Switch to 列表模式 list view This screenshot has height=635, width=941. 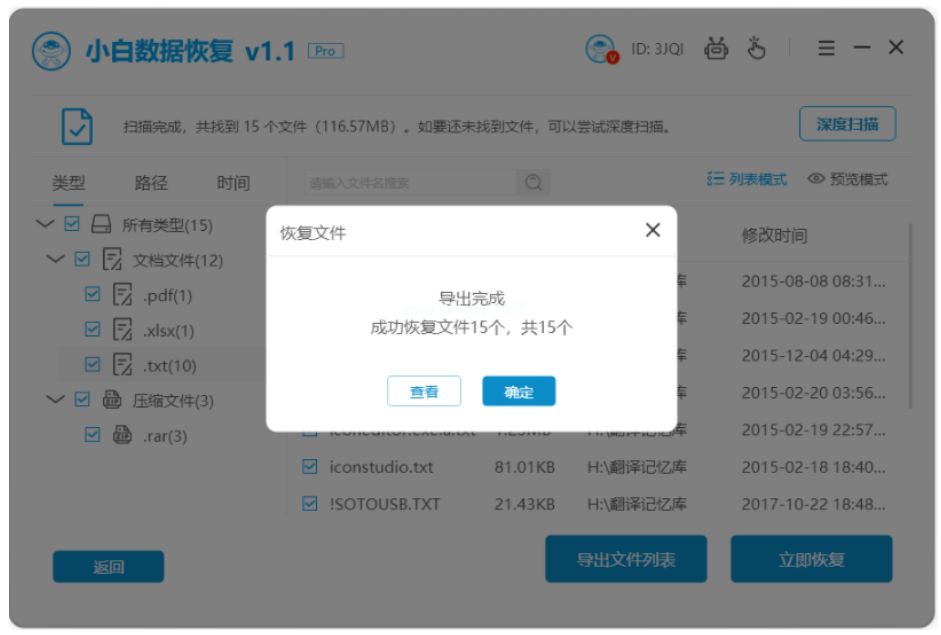click(x=747, y=180)
